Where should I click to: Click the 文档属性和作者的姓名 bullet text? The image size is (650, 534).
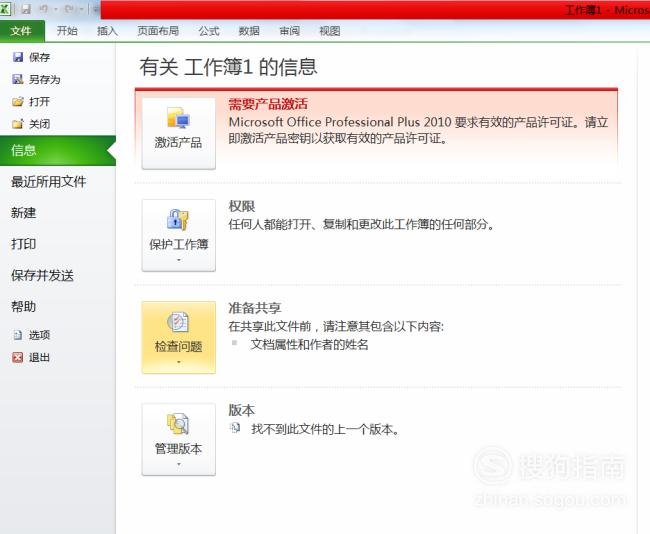click(309, 345)
